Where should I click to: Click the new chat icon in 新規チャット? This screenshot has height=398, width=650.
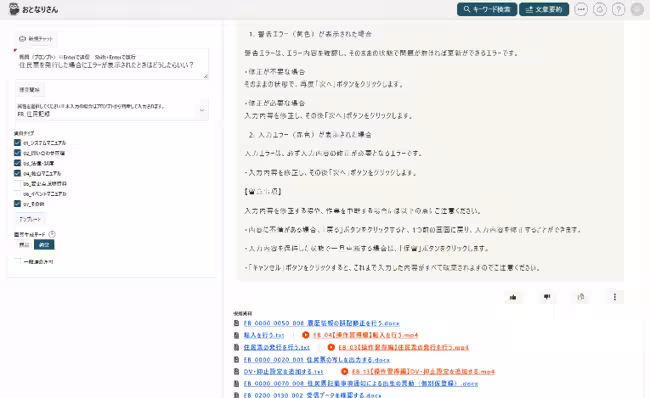click(22, 39)
